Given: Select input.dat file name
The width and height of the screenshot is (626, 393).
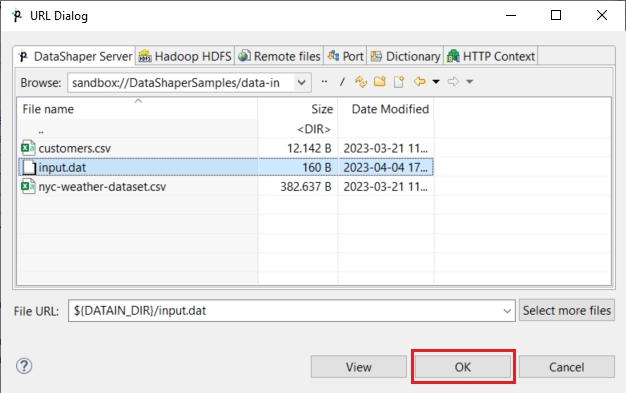Looking at the screenshot, I should (62, 167).
